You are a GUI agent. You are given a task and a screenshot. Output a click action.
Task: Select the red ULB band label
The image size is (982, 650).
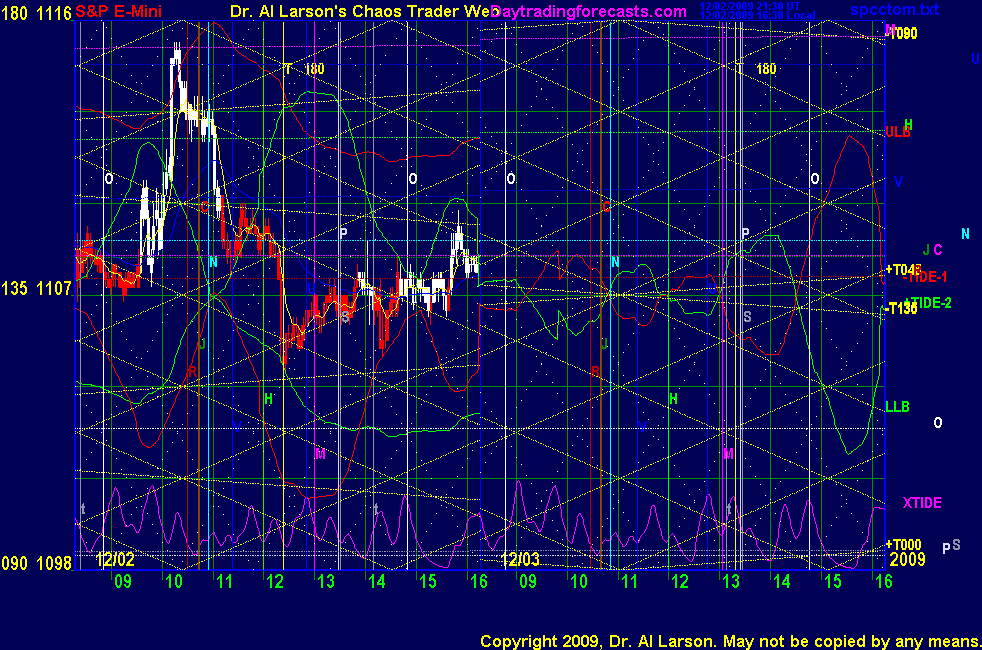898,132
